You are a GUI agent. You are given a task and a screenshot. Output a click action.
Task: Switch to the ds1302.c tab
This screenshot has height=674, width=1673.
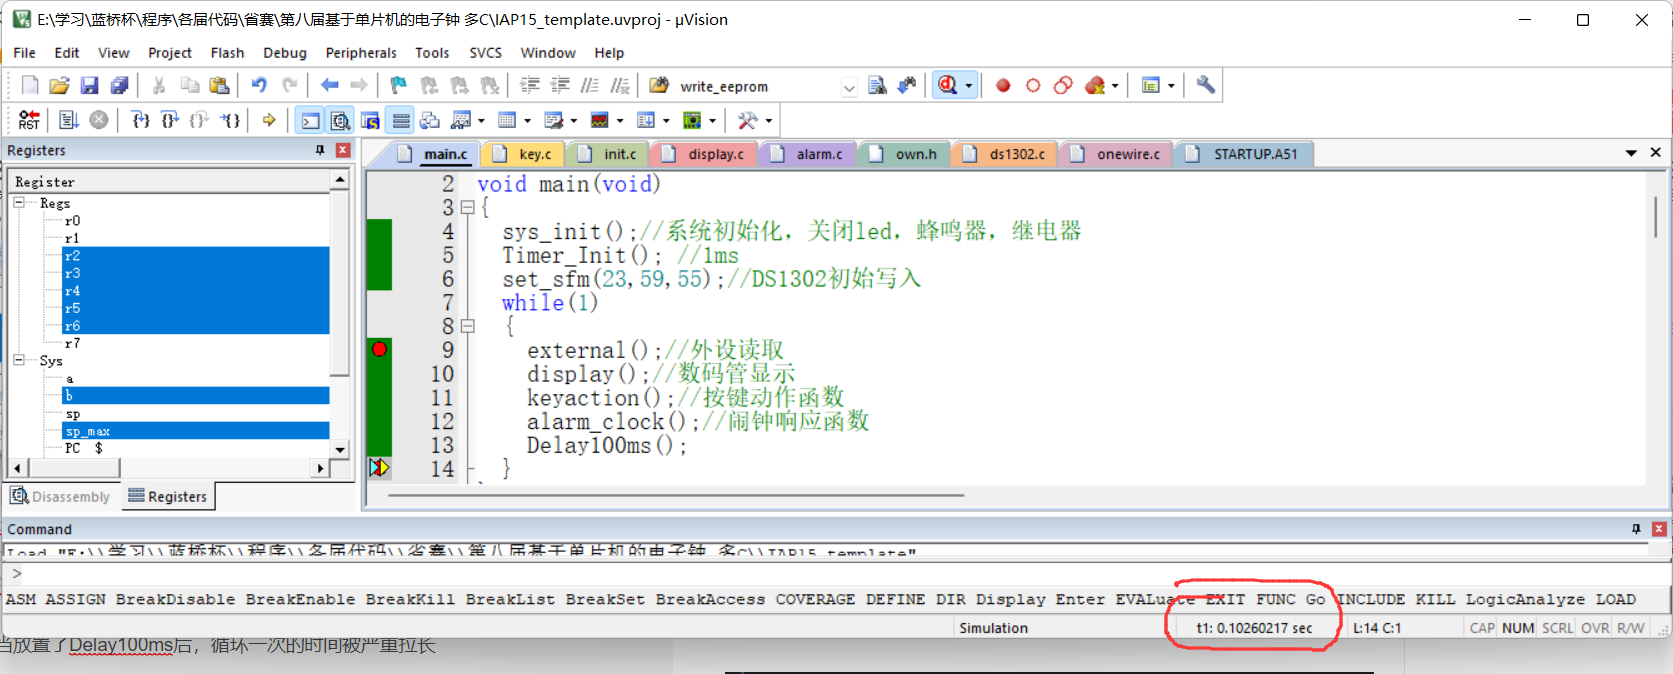[1008, 154]
